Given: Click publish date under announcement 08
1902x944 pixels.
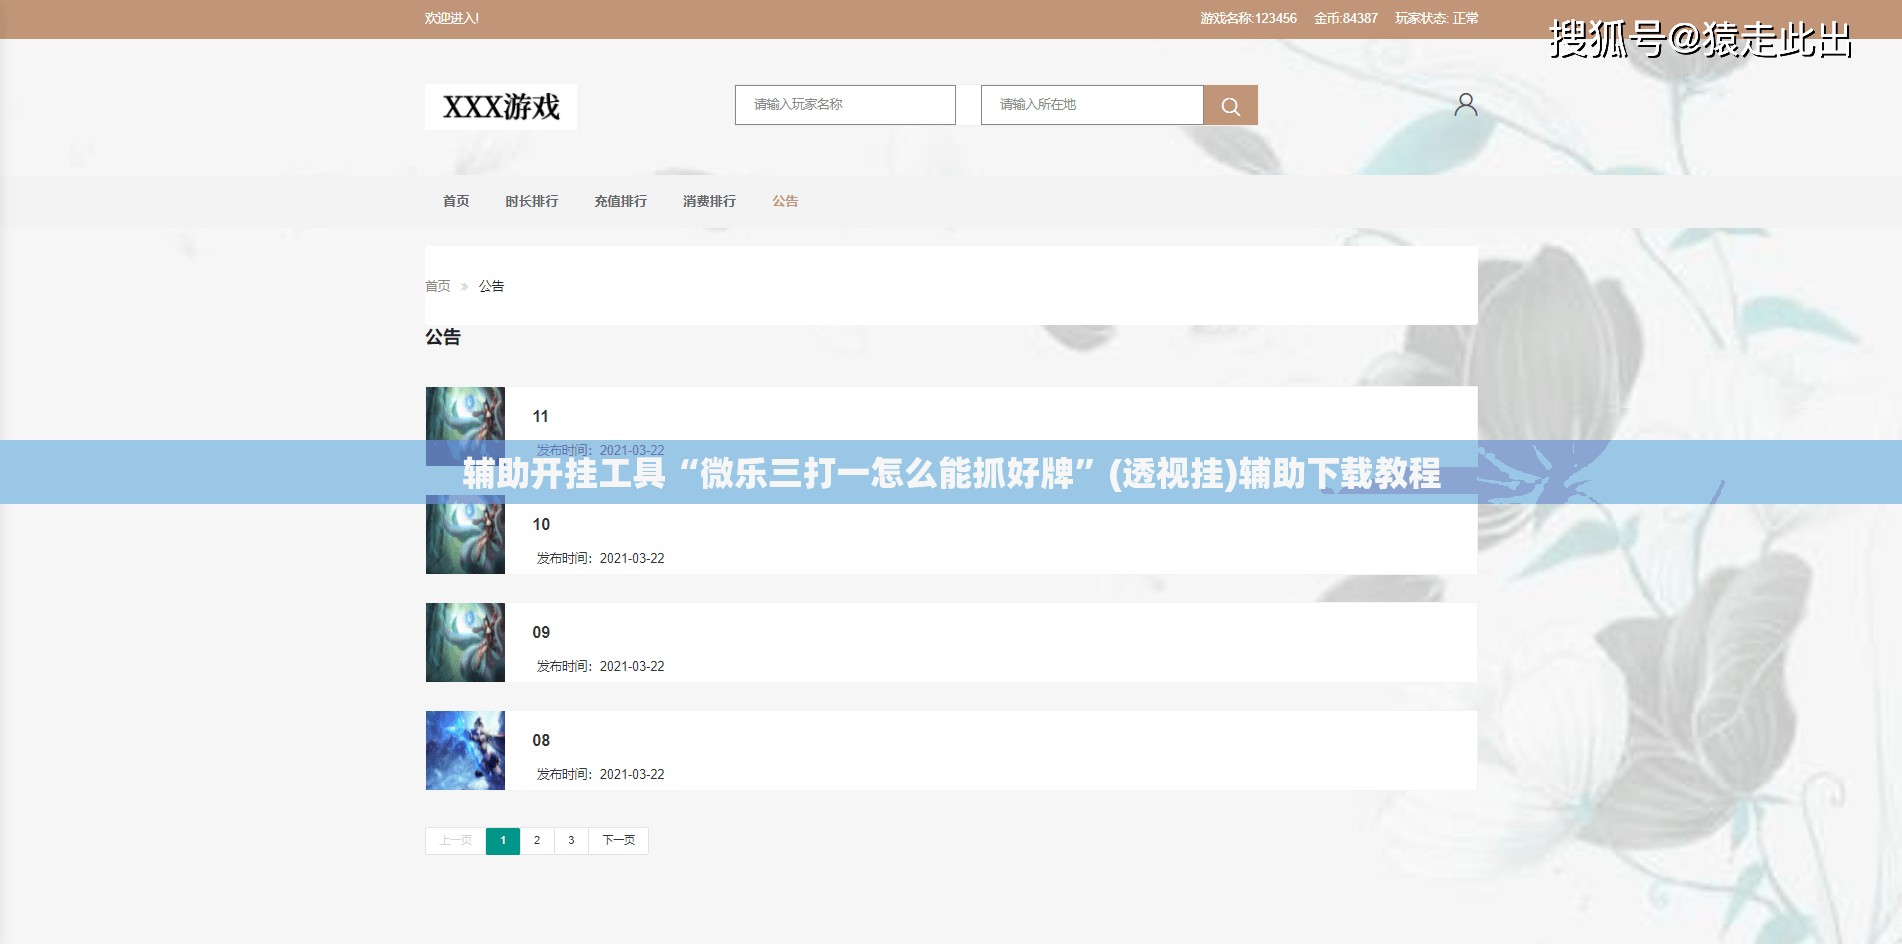Looking at the screenshot, I should (600, 775).
